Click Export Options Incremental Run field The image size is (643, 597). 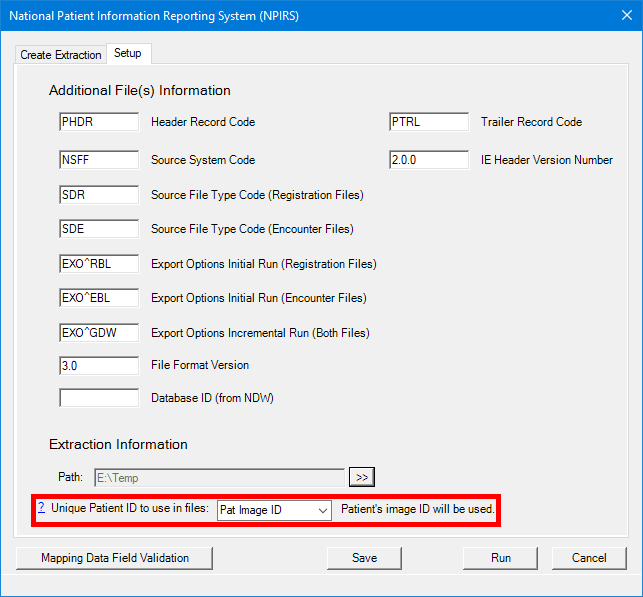coord(98,333)
